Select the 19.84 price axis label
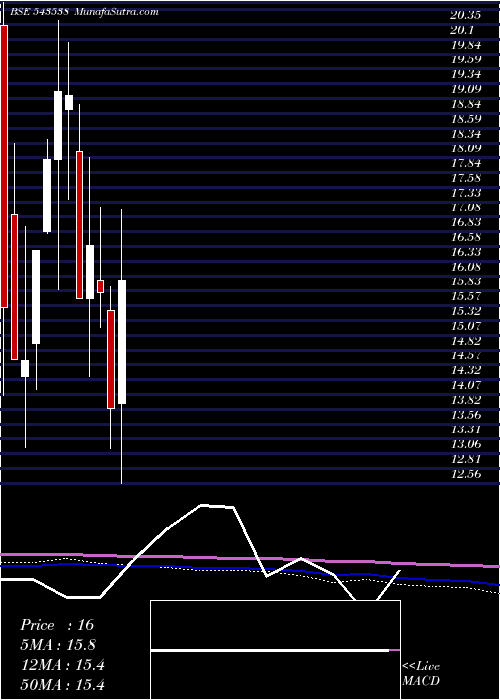 coord(466,45)
